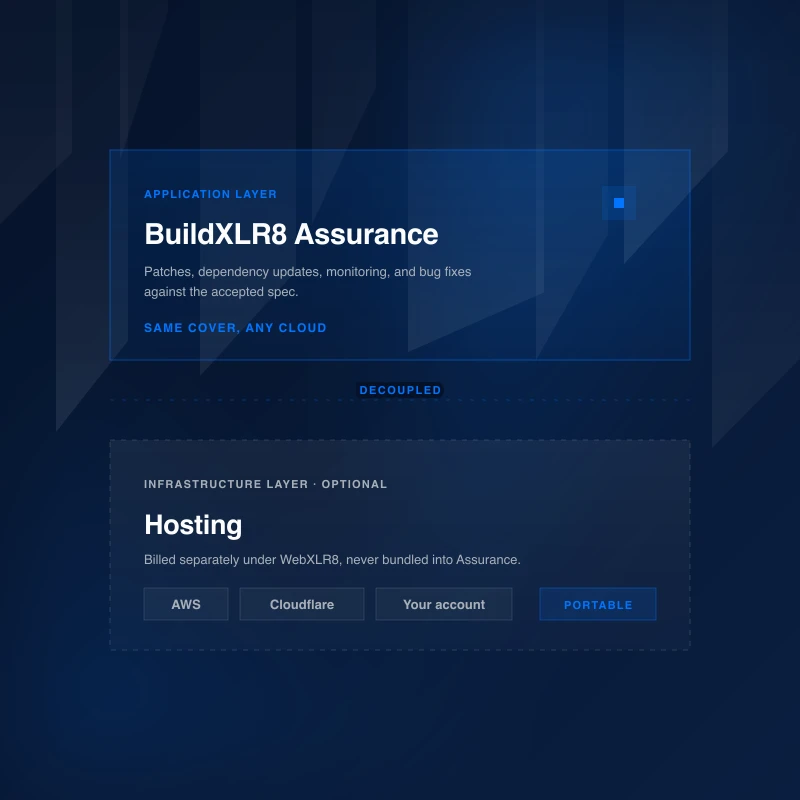Image resolution: width=800 pixels, height=800 pixels.
Task: Click the DECOUPLED label
Action: 400,390
